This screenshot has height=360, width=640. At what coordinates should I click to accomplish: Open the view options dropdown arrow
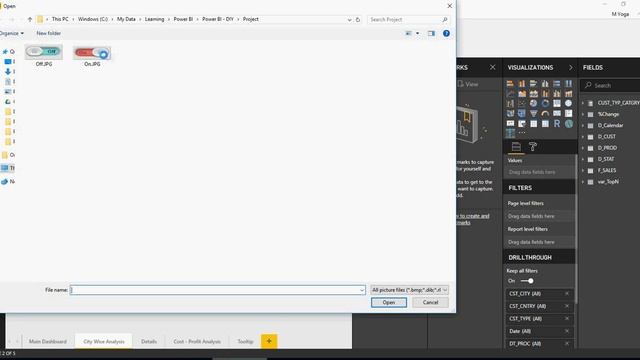(x=418, y=33)
